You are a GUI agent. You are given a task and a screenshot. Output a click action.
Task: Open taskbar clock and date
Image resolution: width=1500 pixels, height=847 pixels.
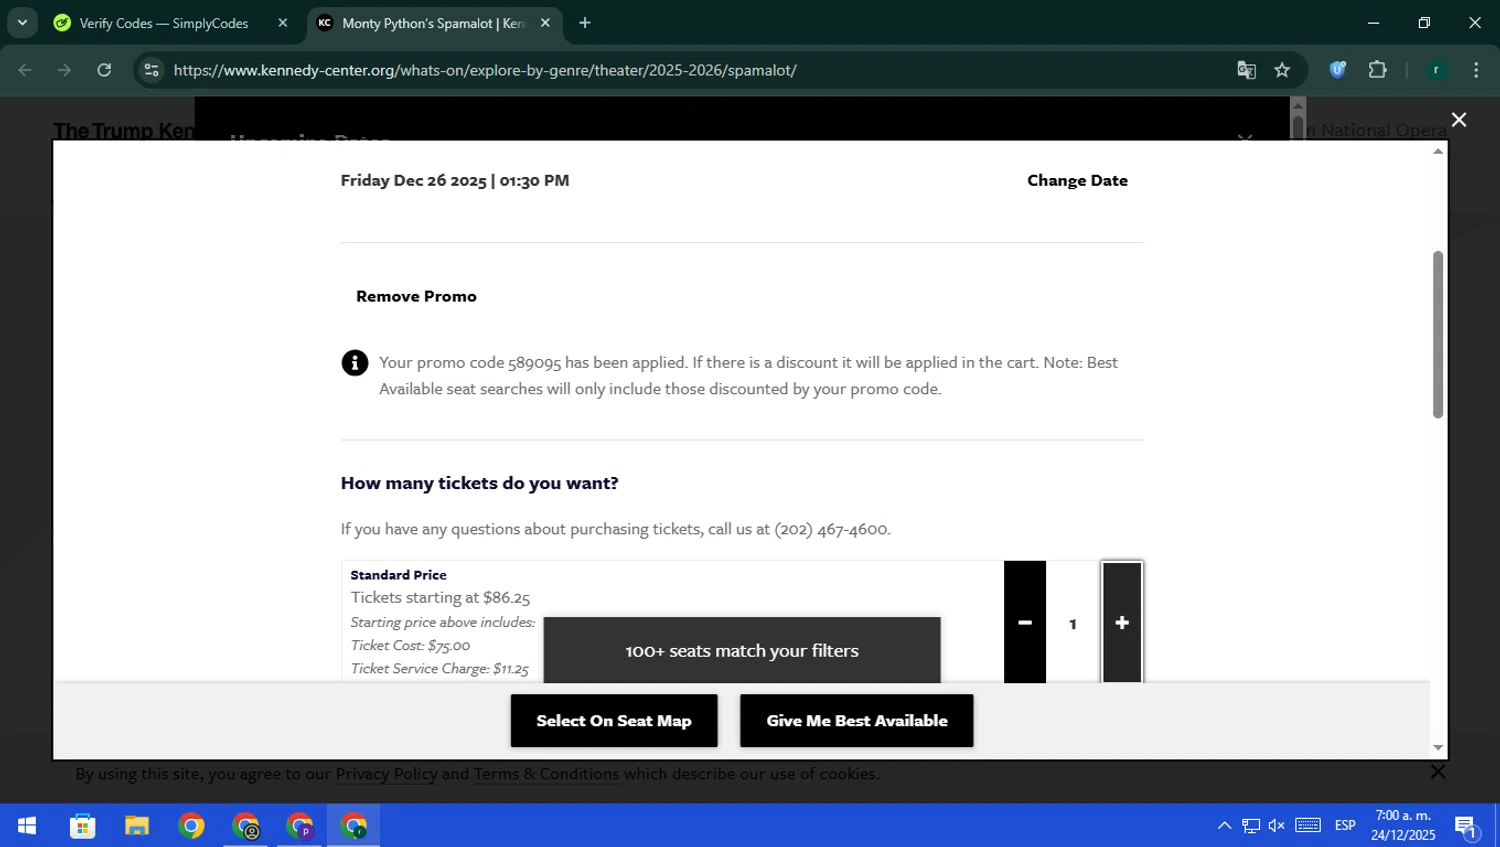pyautogui.click(x=1403, y=826)
